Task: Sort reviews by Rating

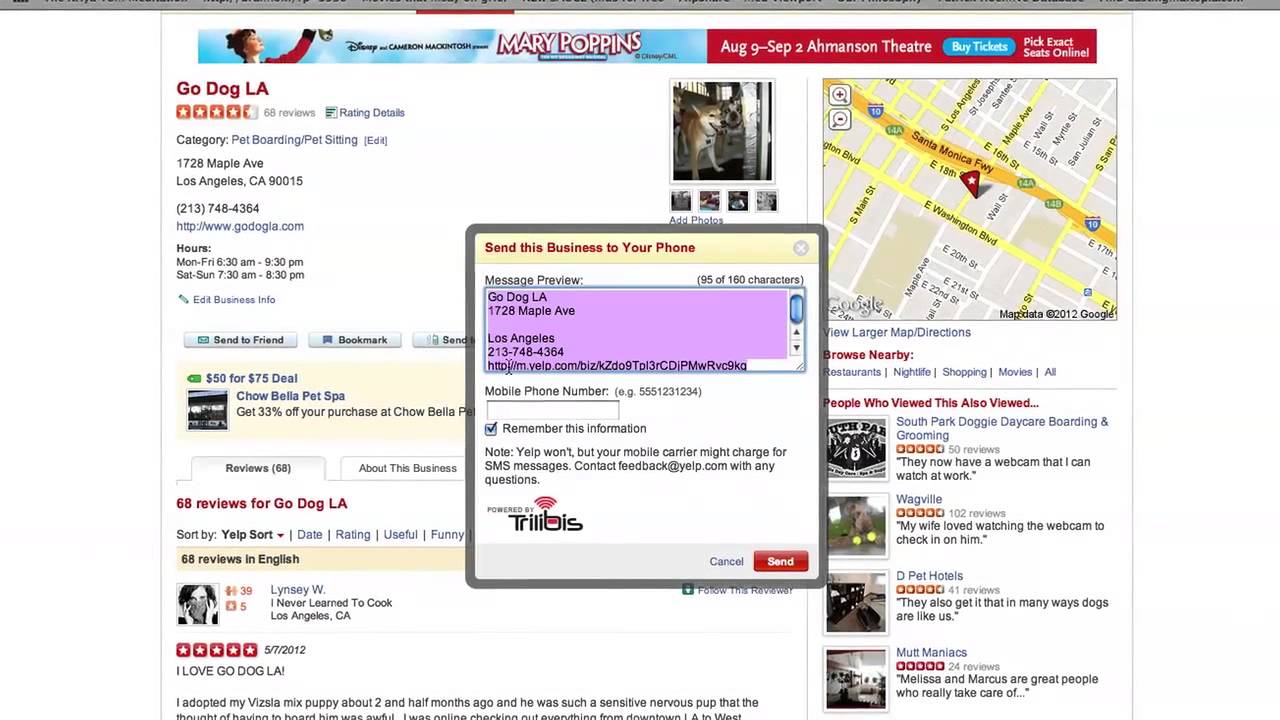Action: tap(353, 535)
